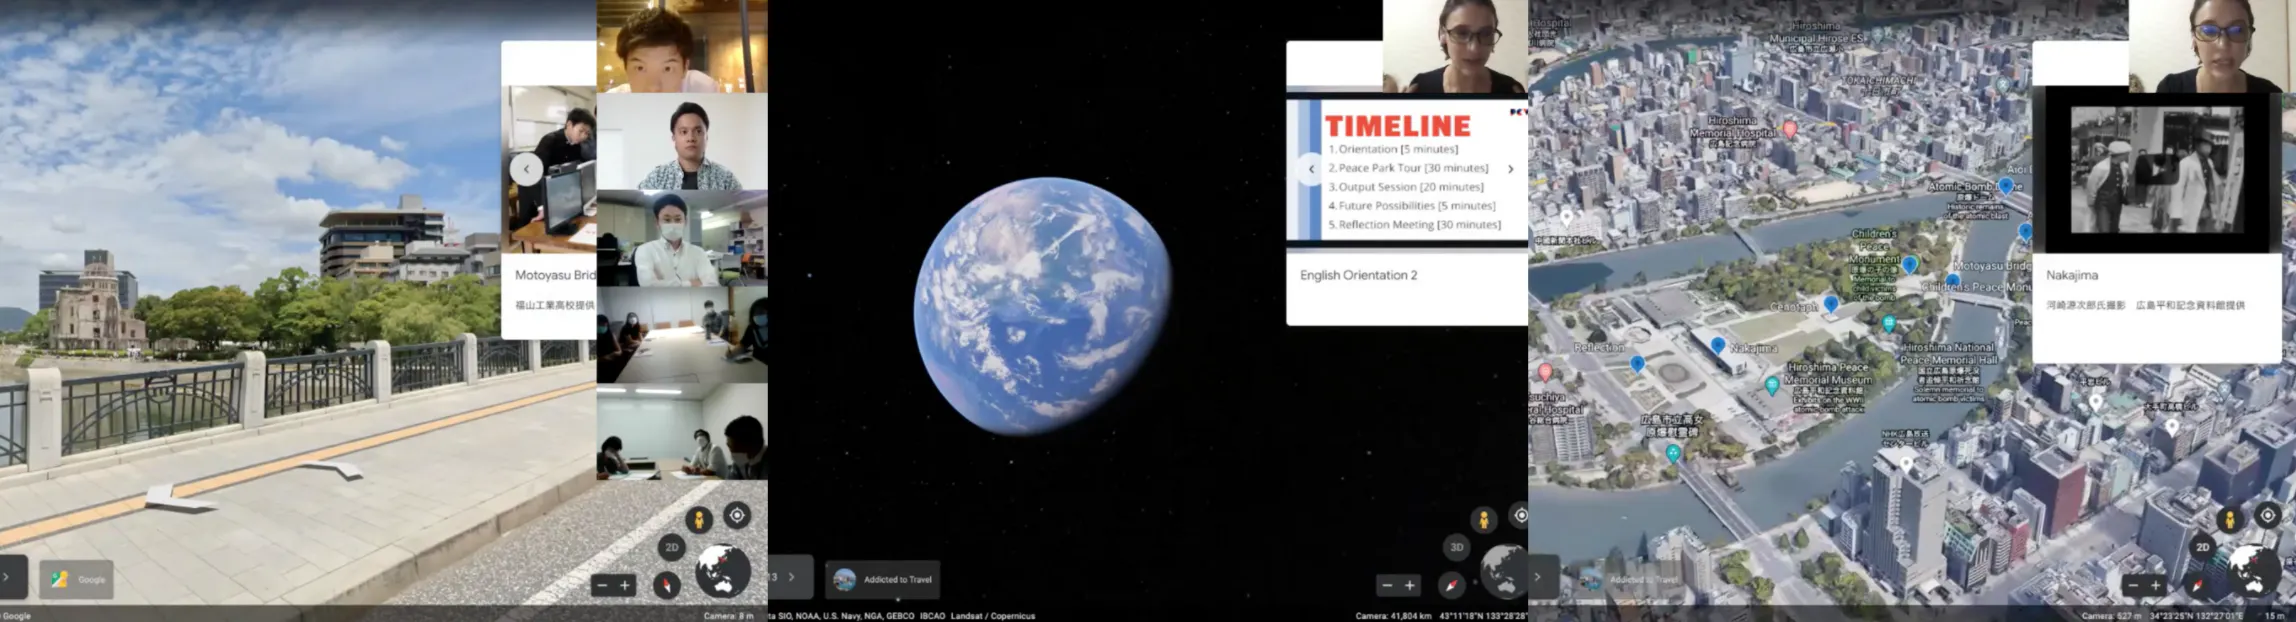Click the zoom-in plus in the starry globe view

coord(1410,585)
